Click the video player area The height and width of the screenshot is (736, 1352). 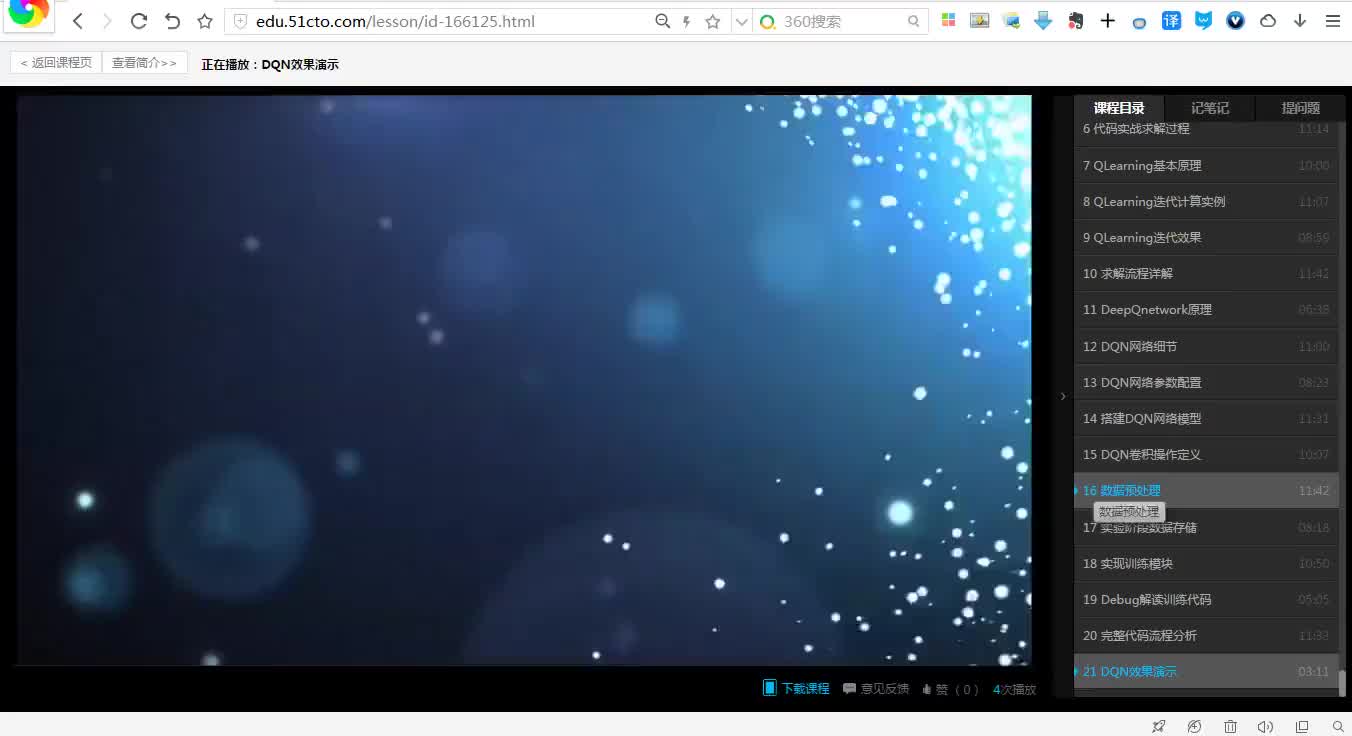click(523, 380)
